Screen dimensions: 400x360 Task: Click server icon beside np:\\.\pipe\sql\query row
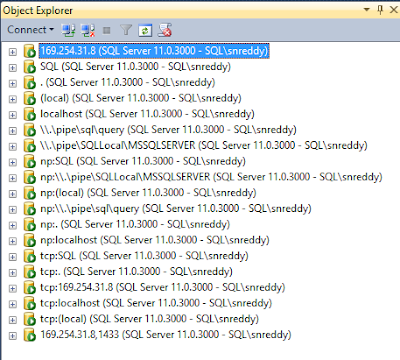point(29,209)
